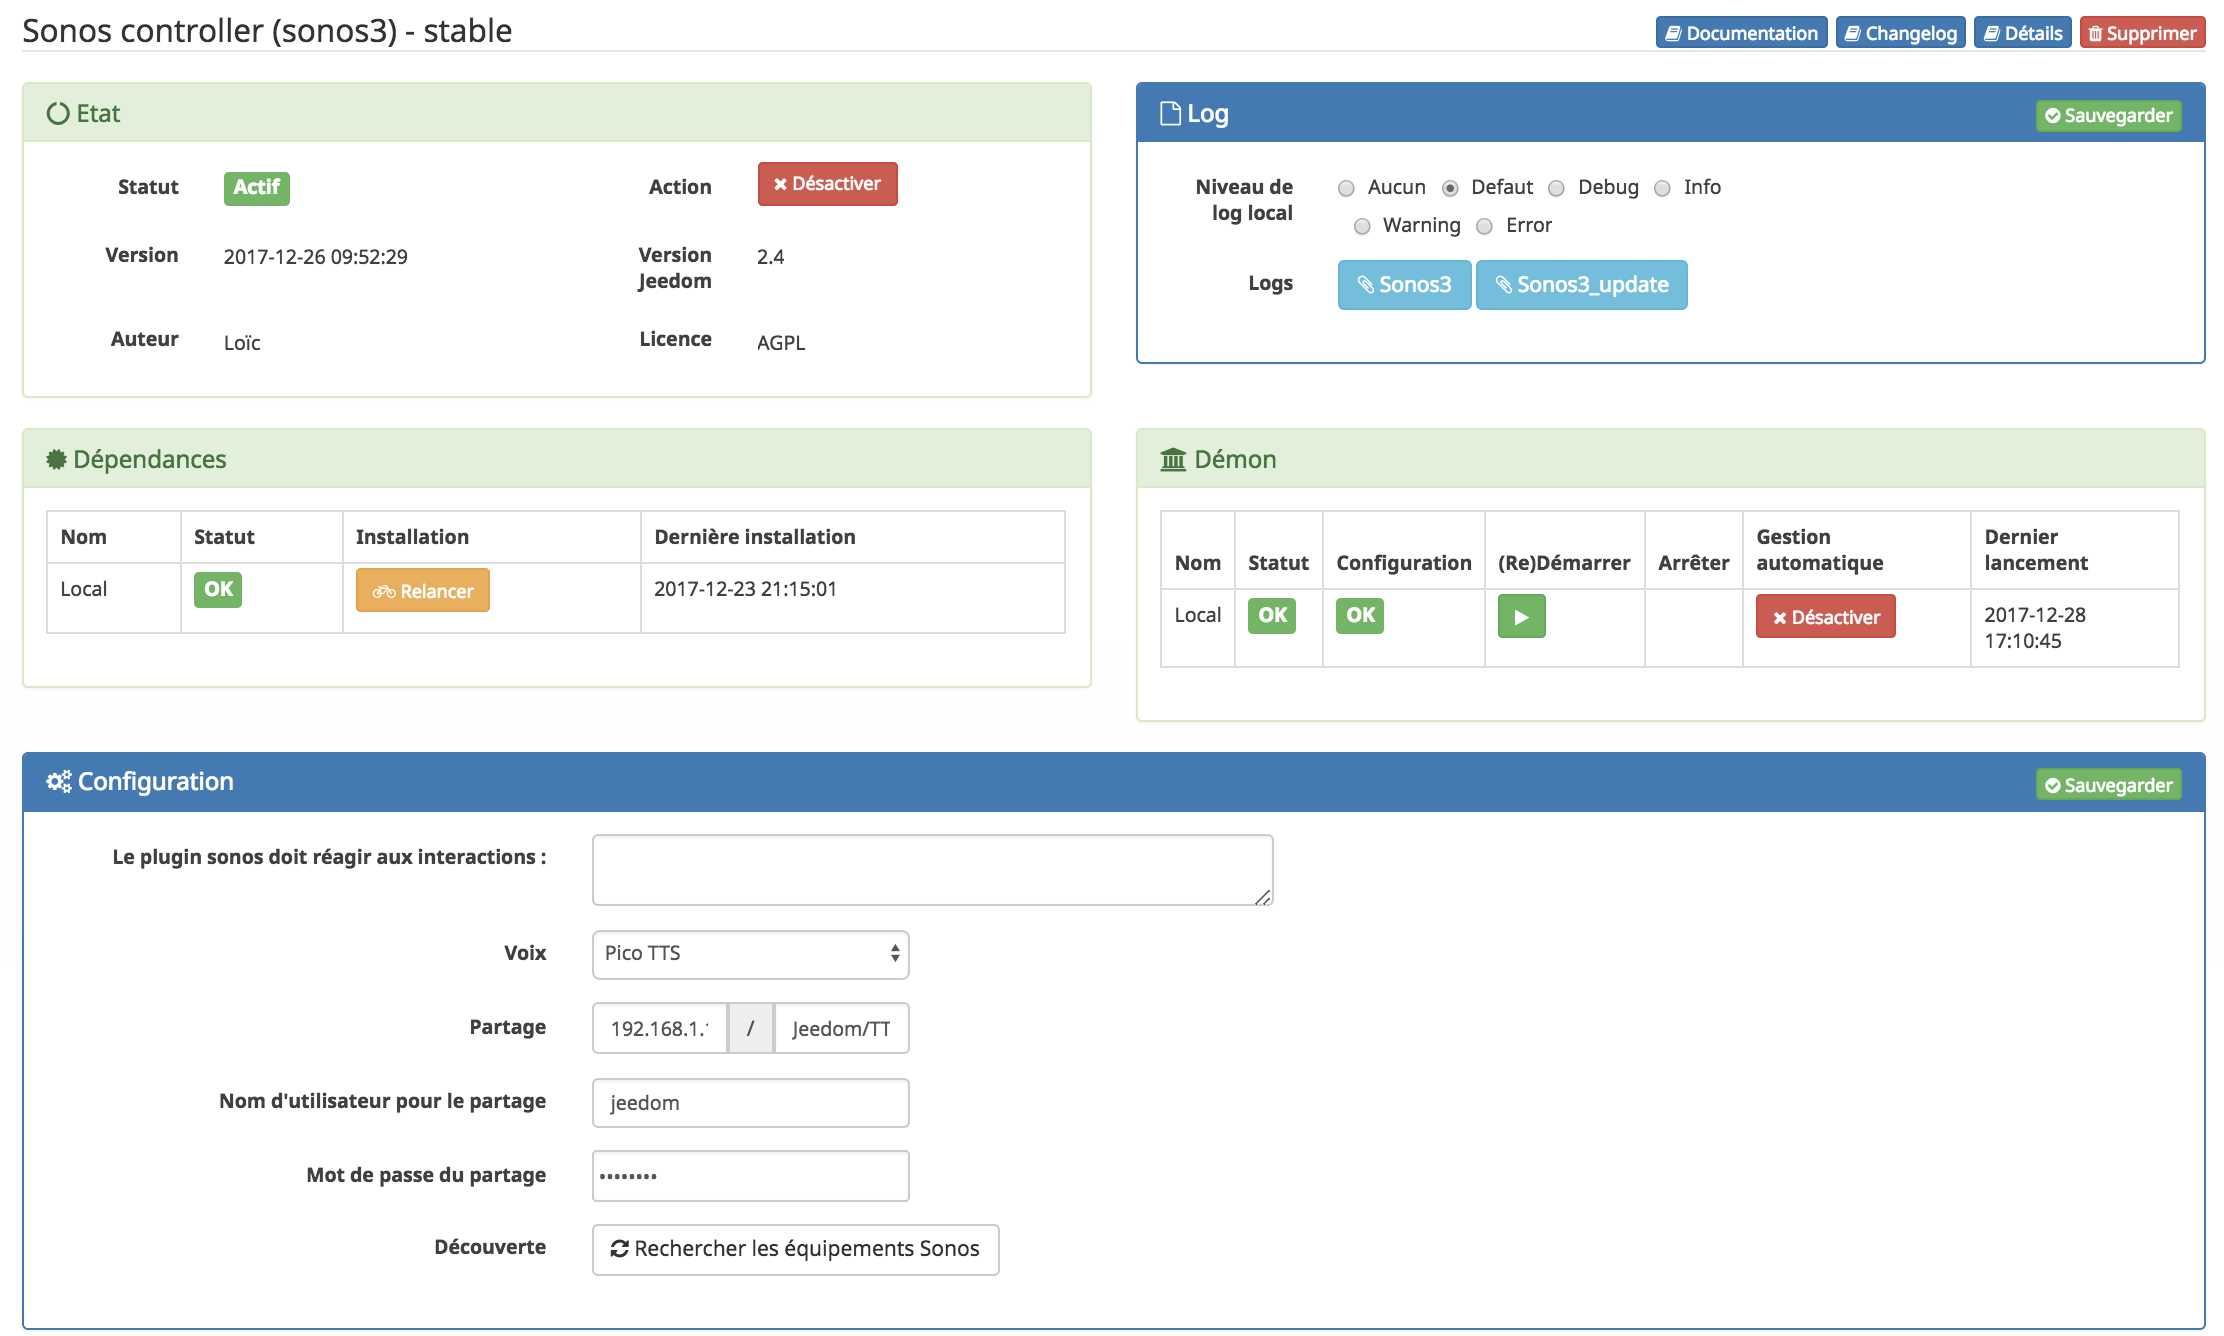Image resolution: width=2224 pixels, height=1336 pixels.
Task: Click the Etat panel refresh circle icon
Action: [x=58, y=114]
